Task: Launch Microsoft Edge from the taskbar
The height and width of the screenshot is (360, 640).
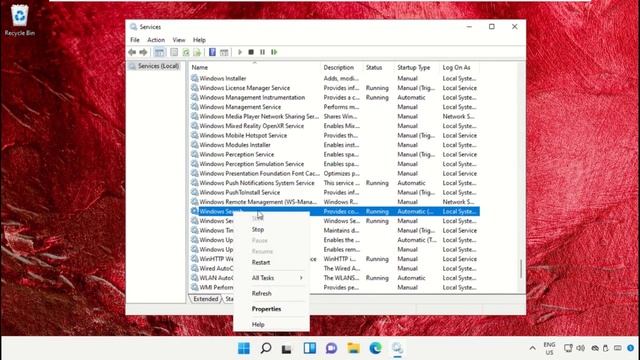Action: tap(376, 348)
